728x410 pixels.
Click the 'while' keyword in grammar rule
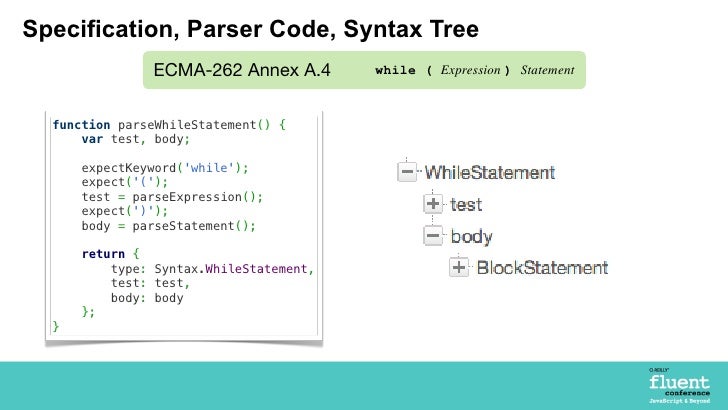coord(395,71)
